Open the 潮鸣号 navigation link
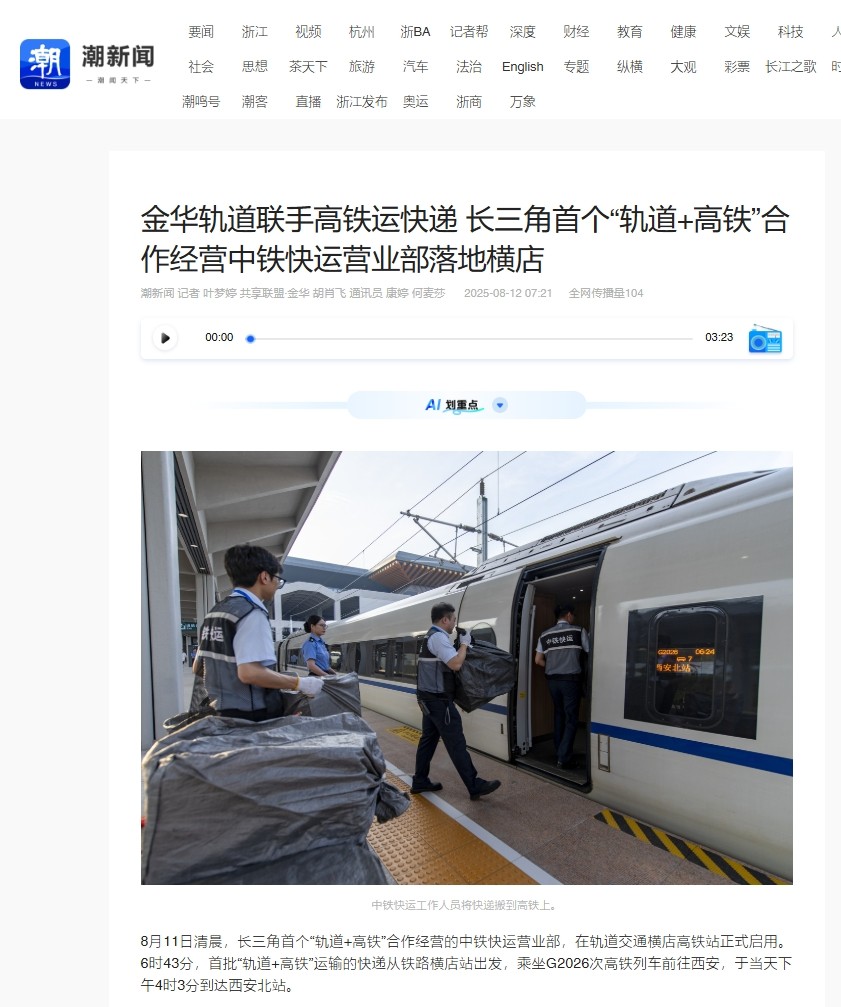 click(x=201, y=101)
